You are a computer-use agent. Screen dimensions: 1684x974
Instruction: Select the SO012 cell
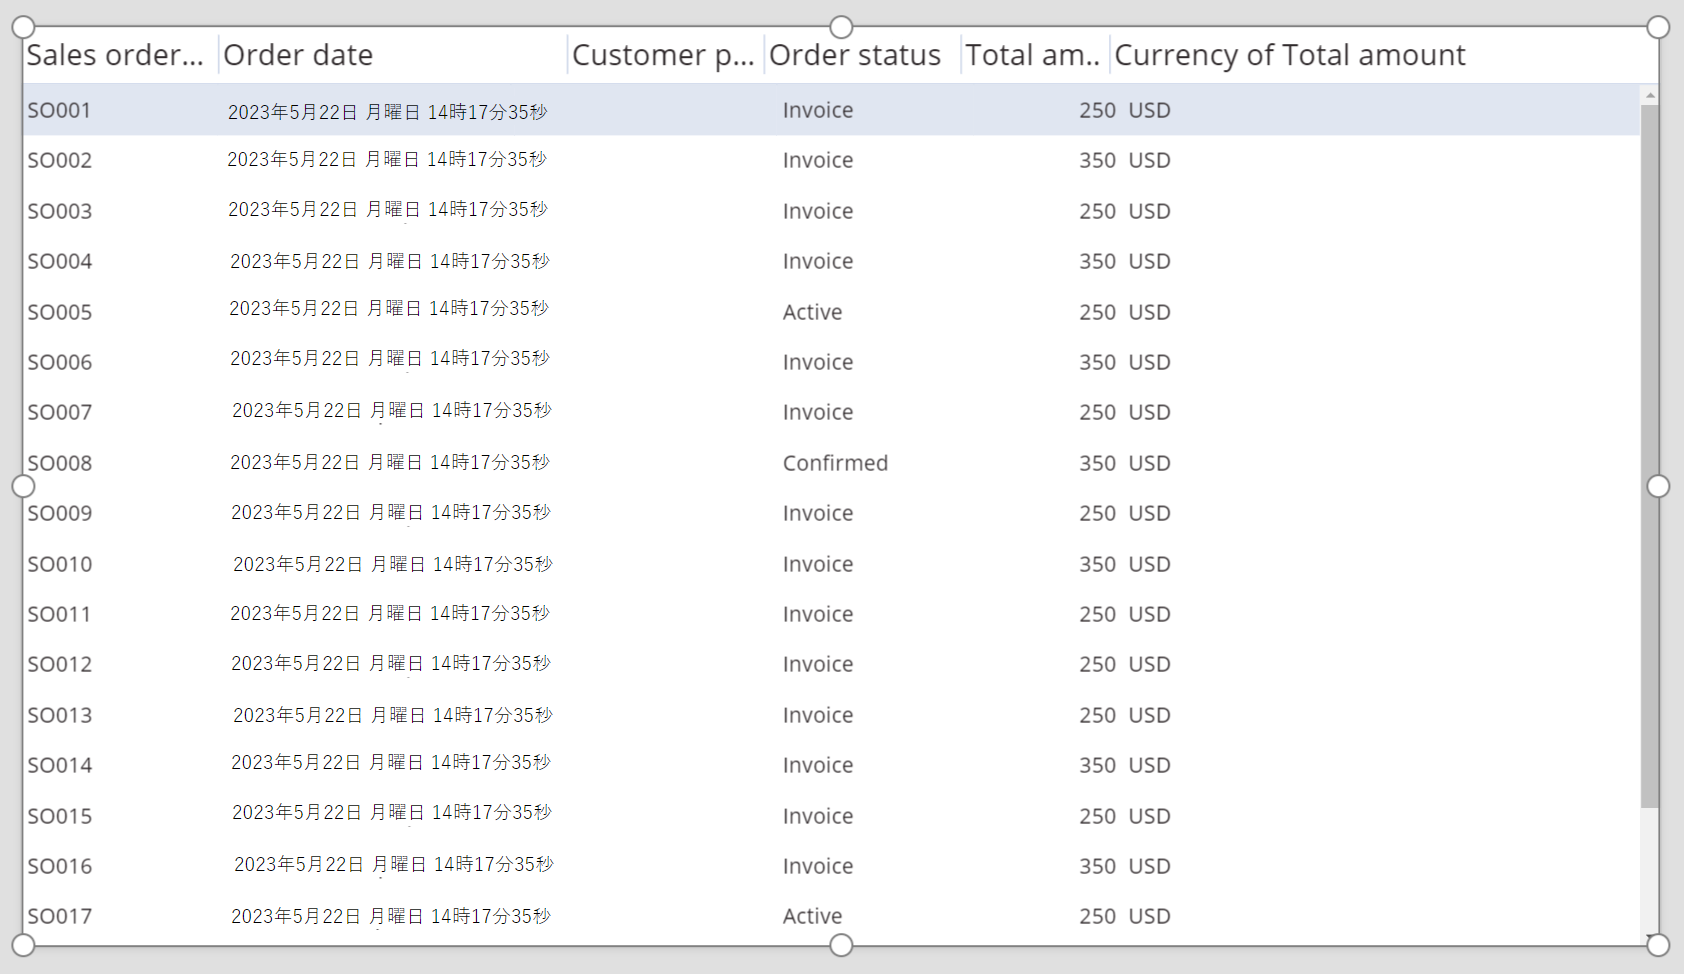[x=59, y=664]
